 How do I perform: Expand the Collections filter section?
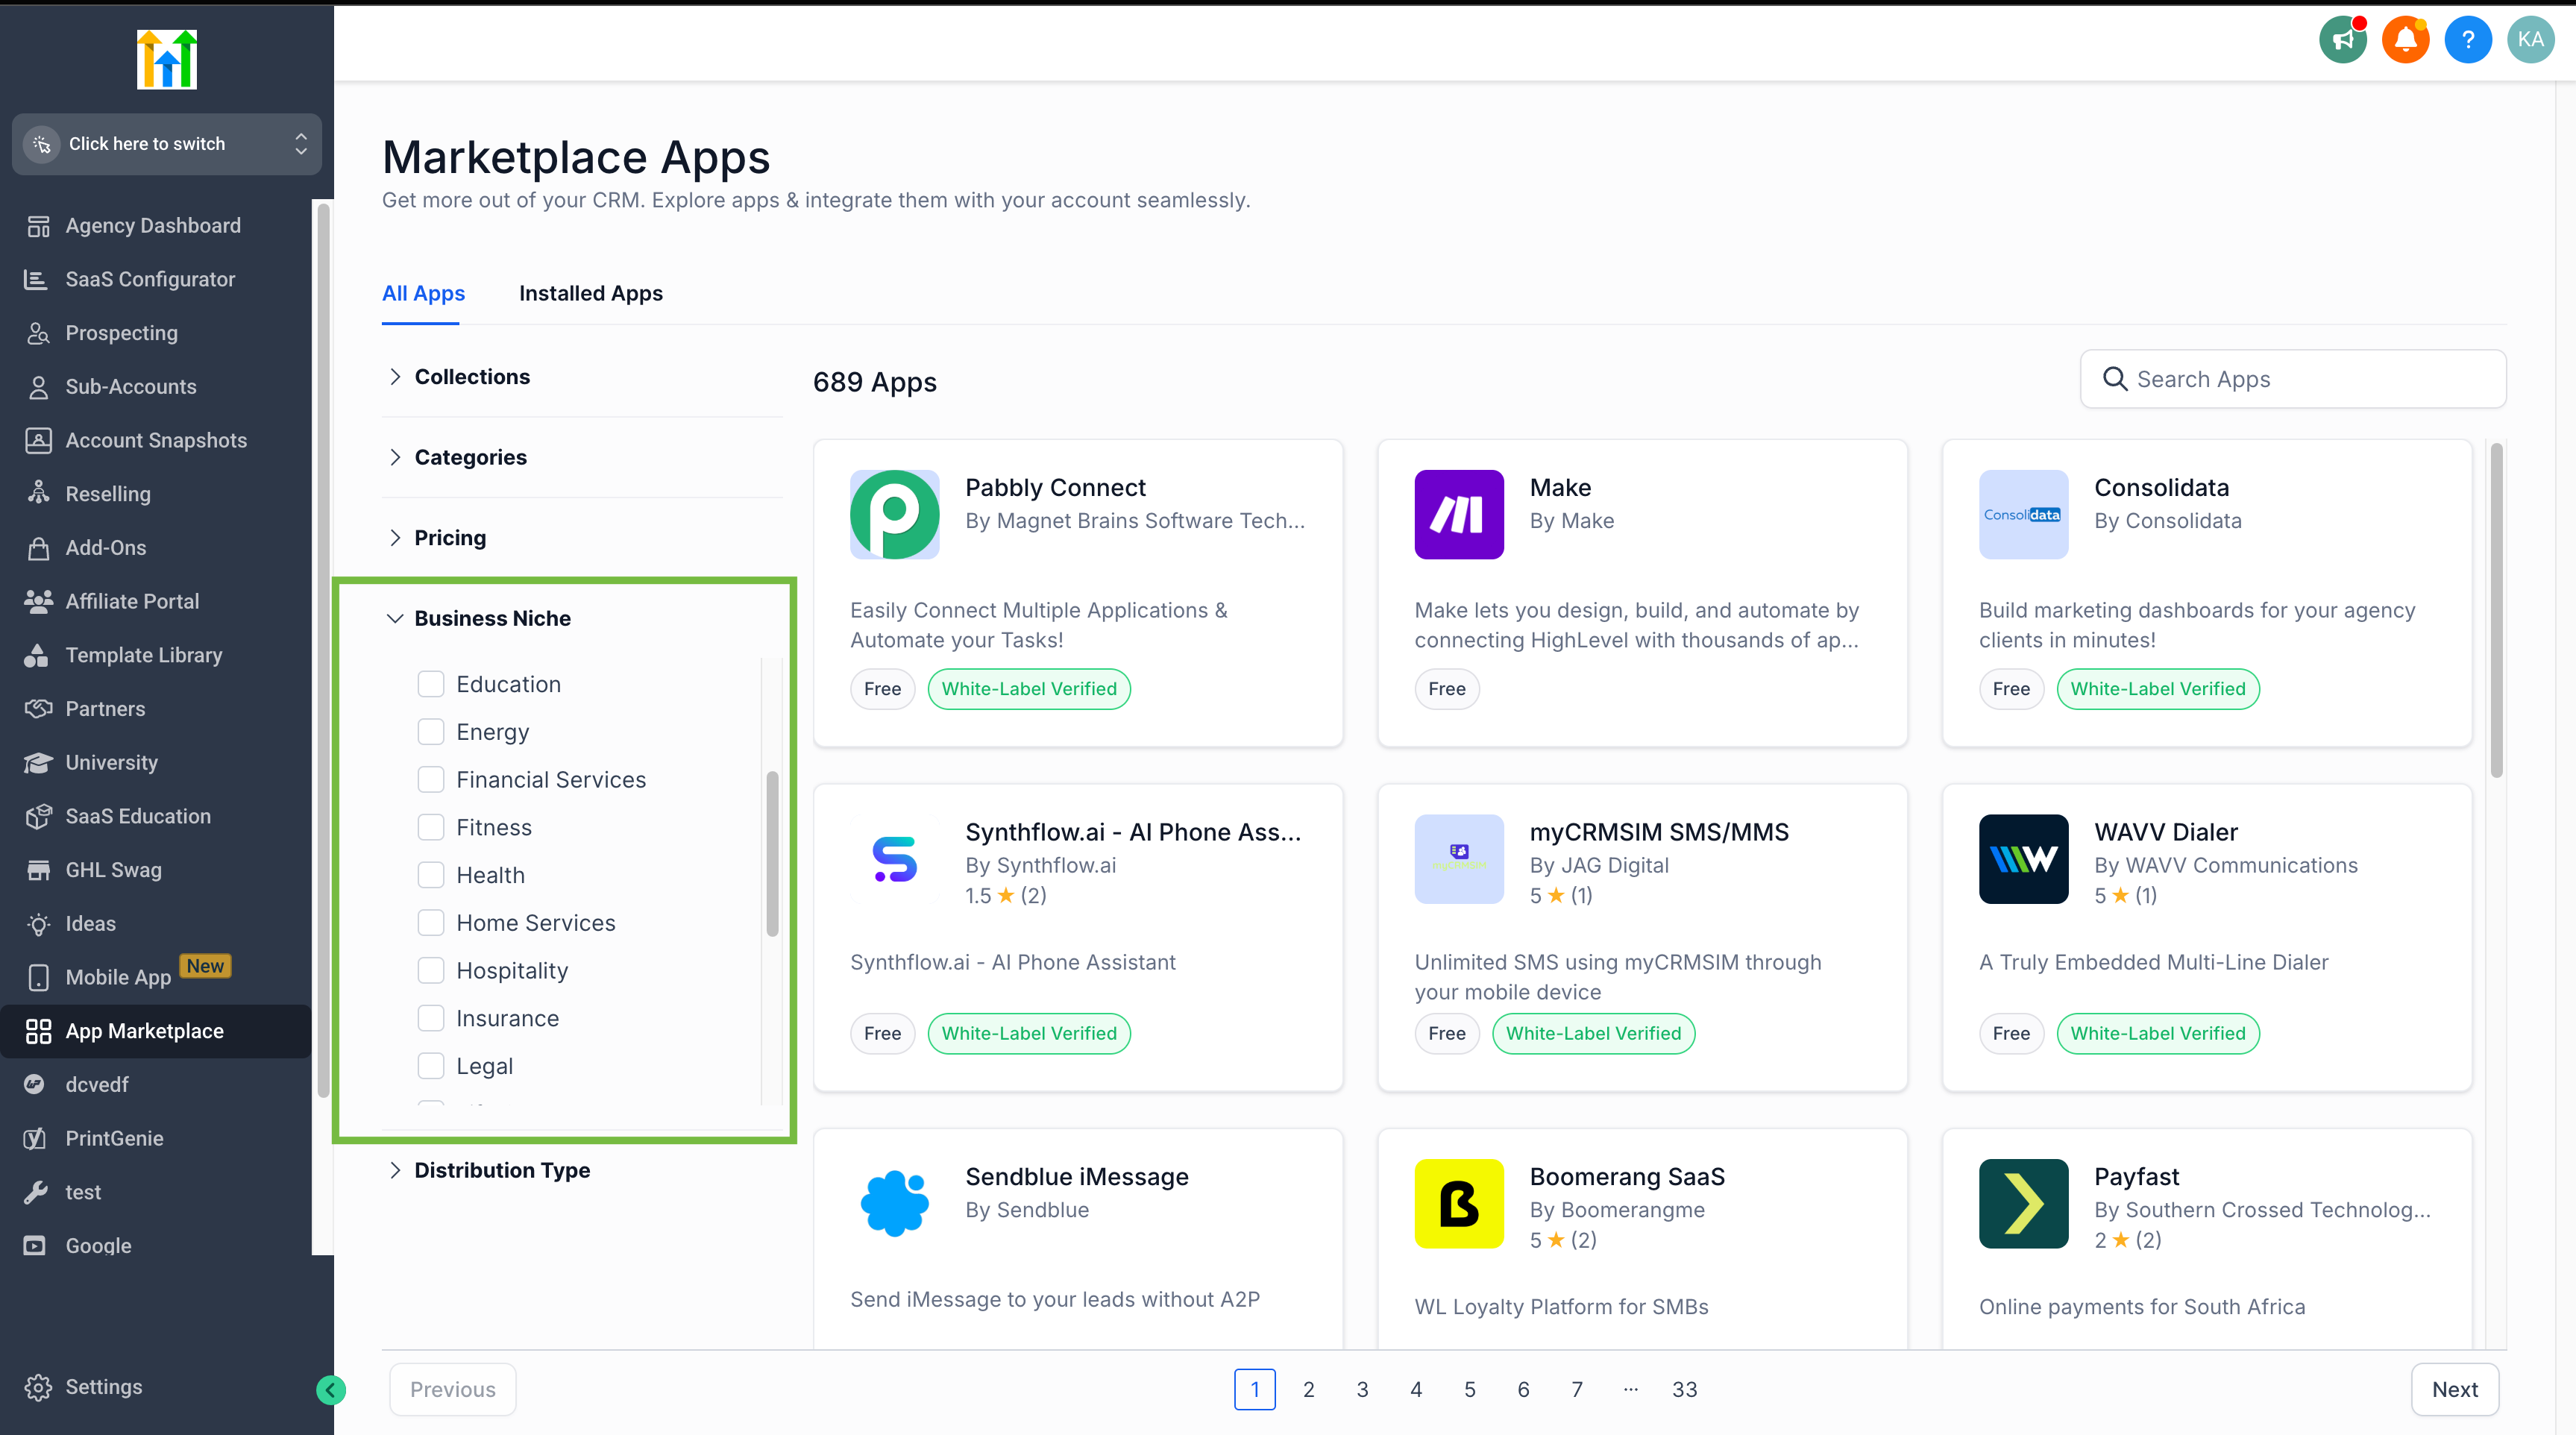(472, 377)
